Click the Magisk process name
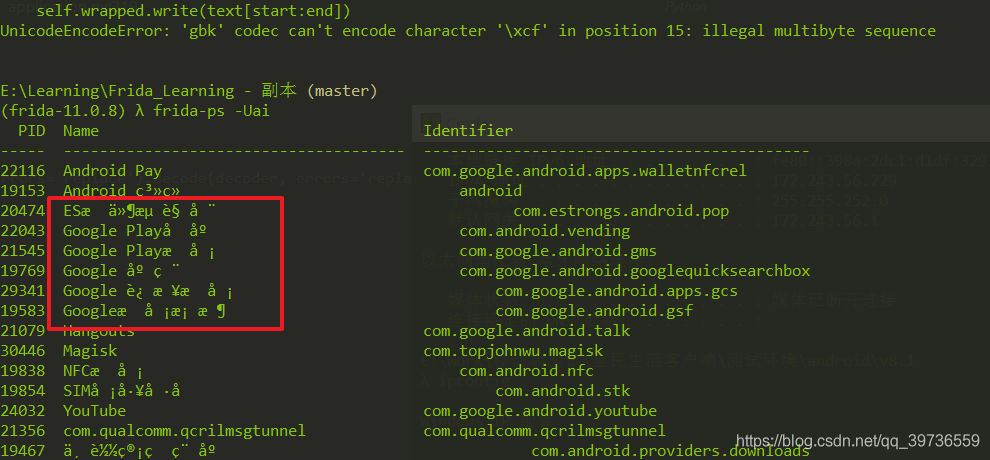 click(x=90, y=351)
